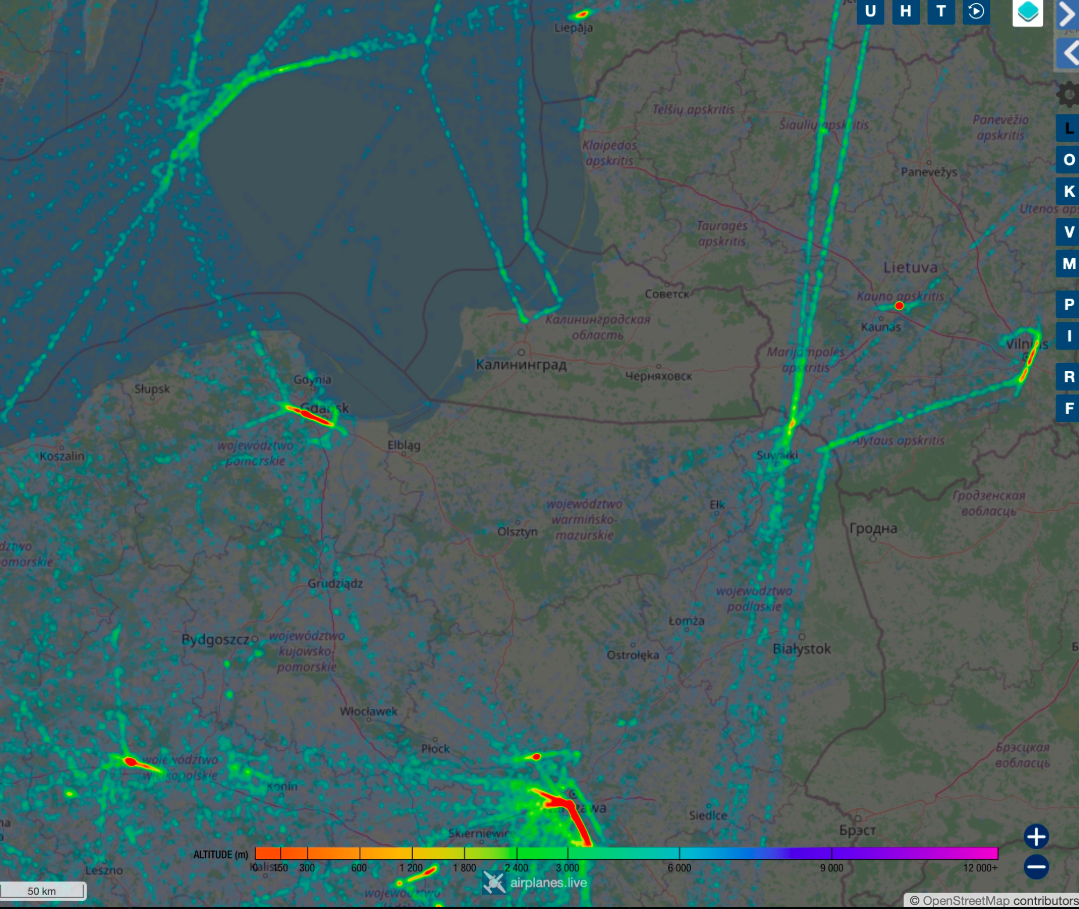Click the Skierniewice city label

480,834
